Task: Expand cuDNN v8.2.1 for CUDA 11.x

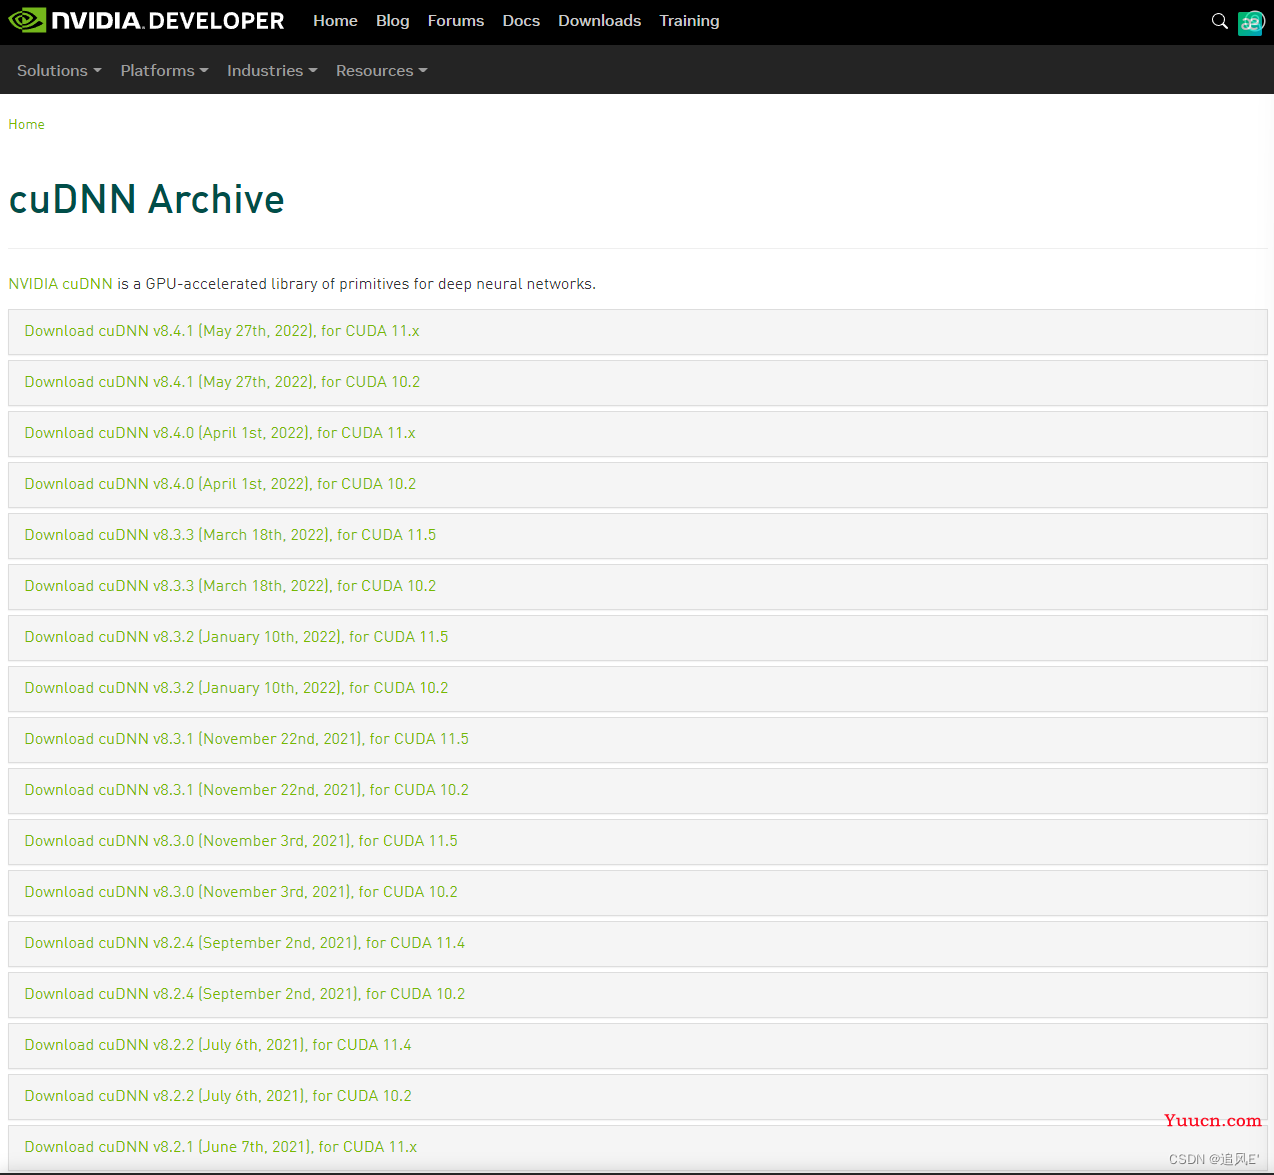Action: (x=637, y=1148)
